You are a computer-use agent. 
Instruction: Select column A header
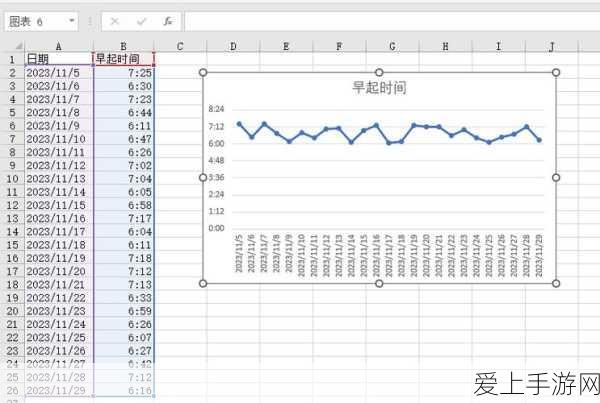coord(59,46)
